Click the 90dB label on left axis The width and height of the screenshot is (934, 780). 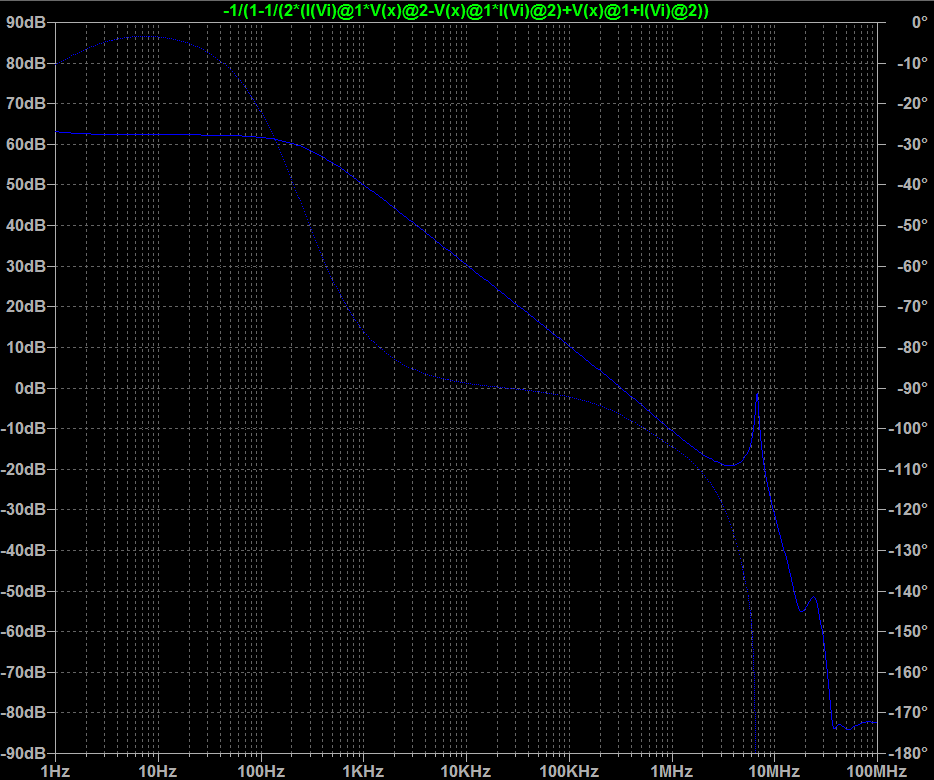(26, 23)
